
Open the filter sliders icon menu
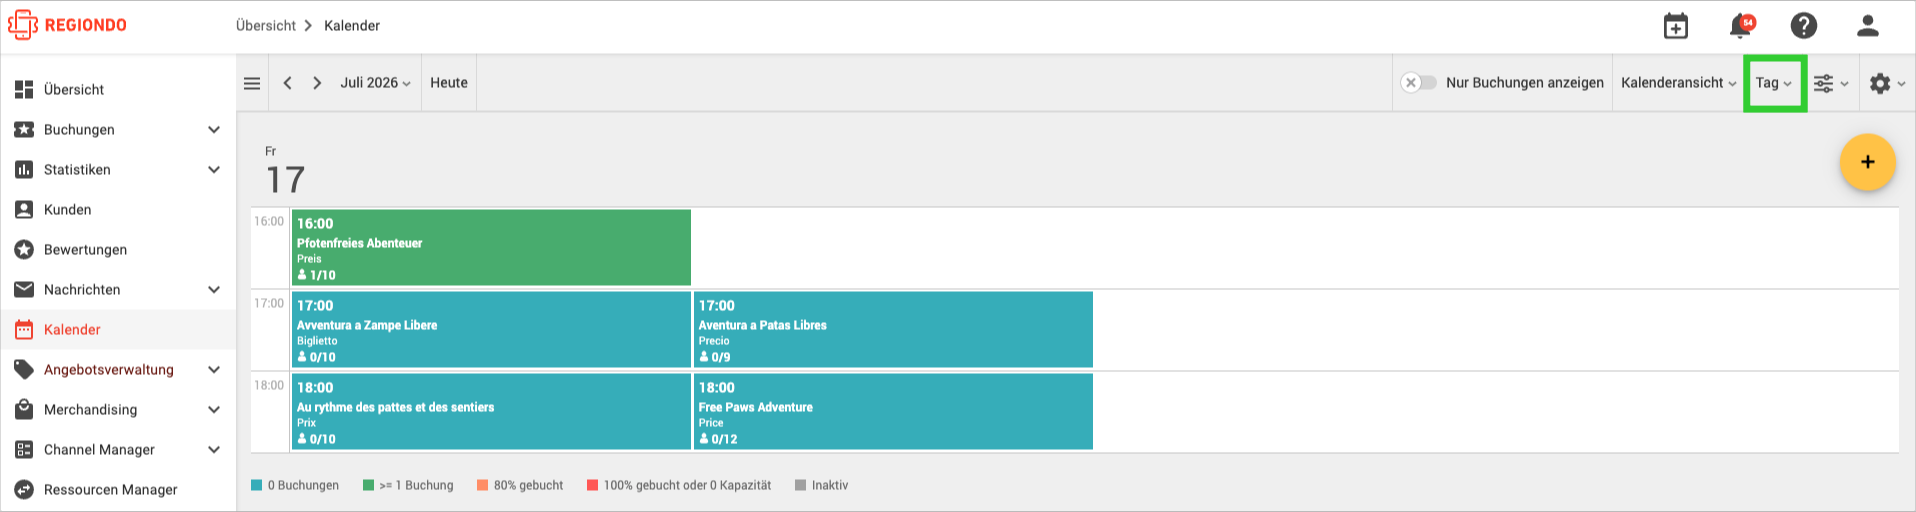click(1831, 84)
